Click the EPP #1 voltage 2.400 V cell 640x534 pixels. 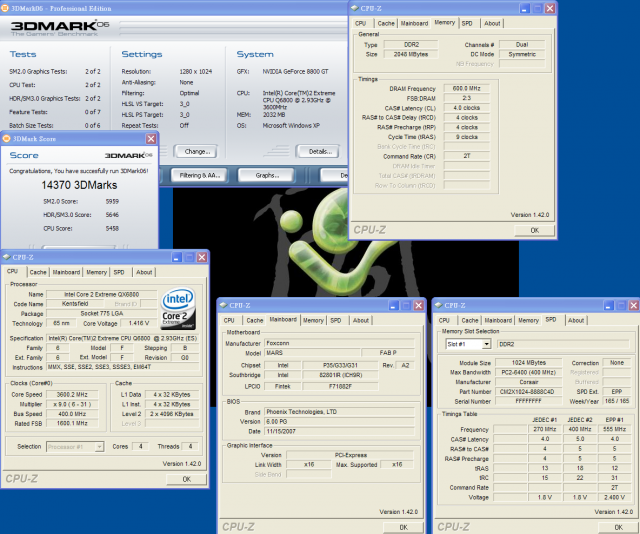pos(614,497)
